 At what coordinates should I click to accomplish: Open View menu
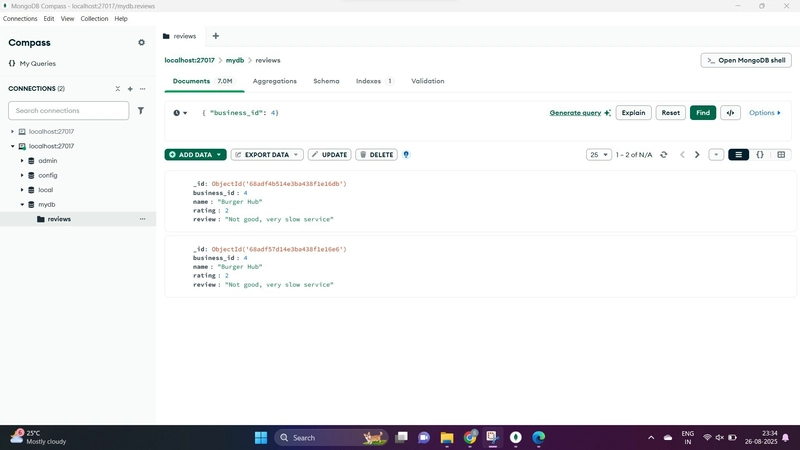(67, 18)
